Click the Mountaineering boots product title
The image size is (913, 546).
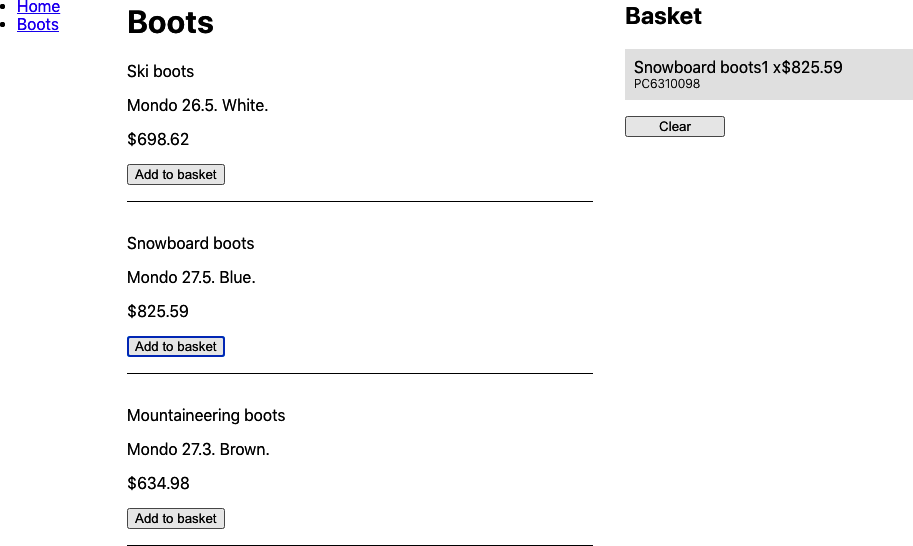point(206,416)
